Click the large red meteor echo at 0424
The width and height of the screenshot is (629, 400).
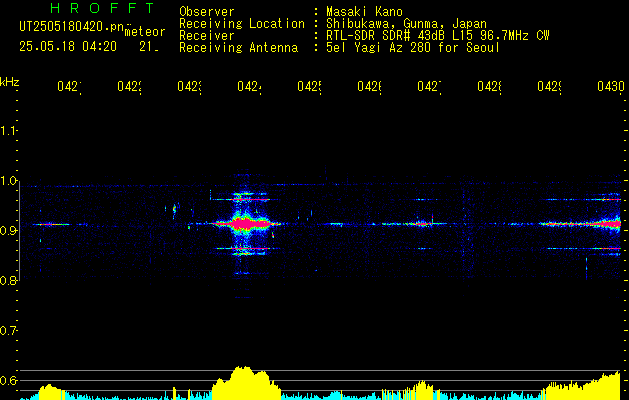click(x=246, y=223)
